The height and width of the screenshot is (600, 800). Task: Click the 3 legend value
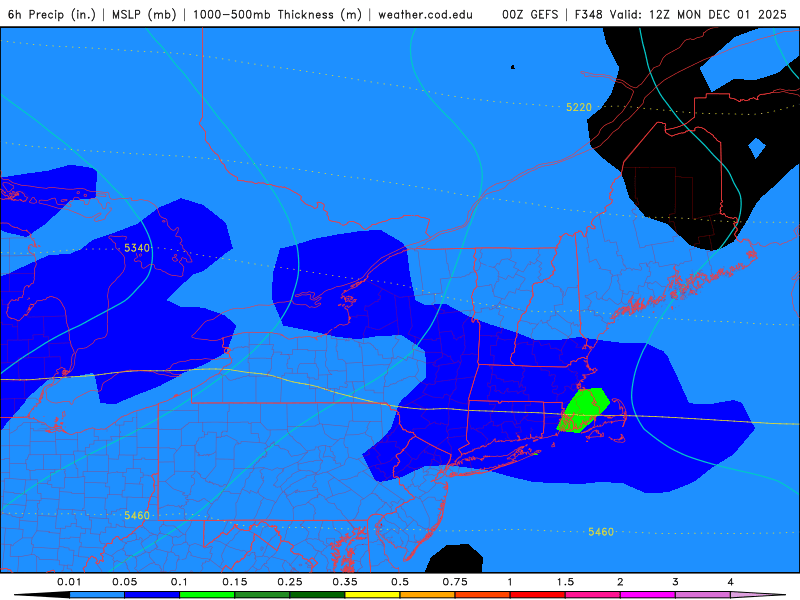(x=676, y=582)
